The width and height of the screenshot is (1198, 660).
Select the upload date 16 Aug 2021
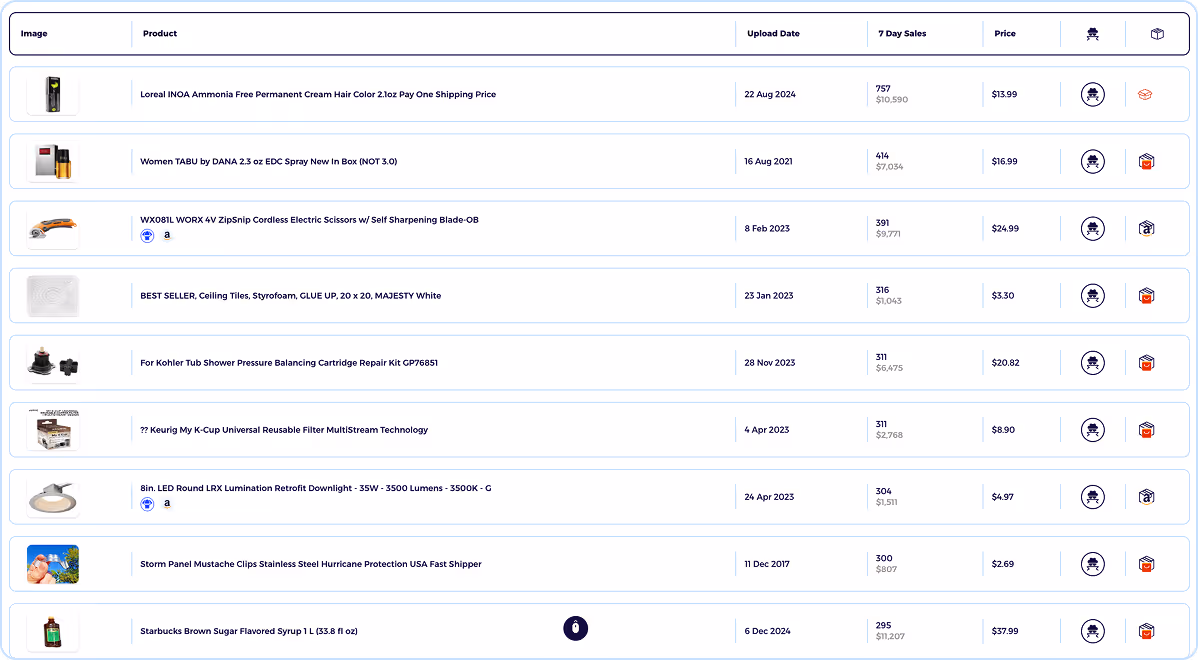(x=769, y=161)
